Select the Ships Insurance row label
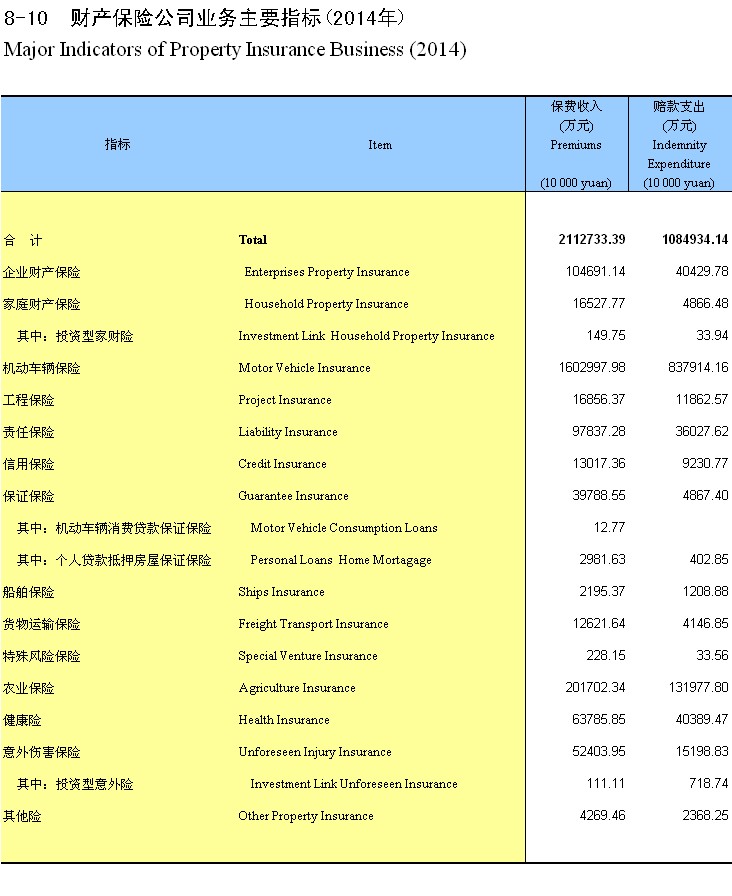Viewport: 732px width, 896px height. click(281, 592)
